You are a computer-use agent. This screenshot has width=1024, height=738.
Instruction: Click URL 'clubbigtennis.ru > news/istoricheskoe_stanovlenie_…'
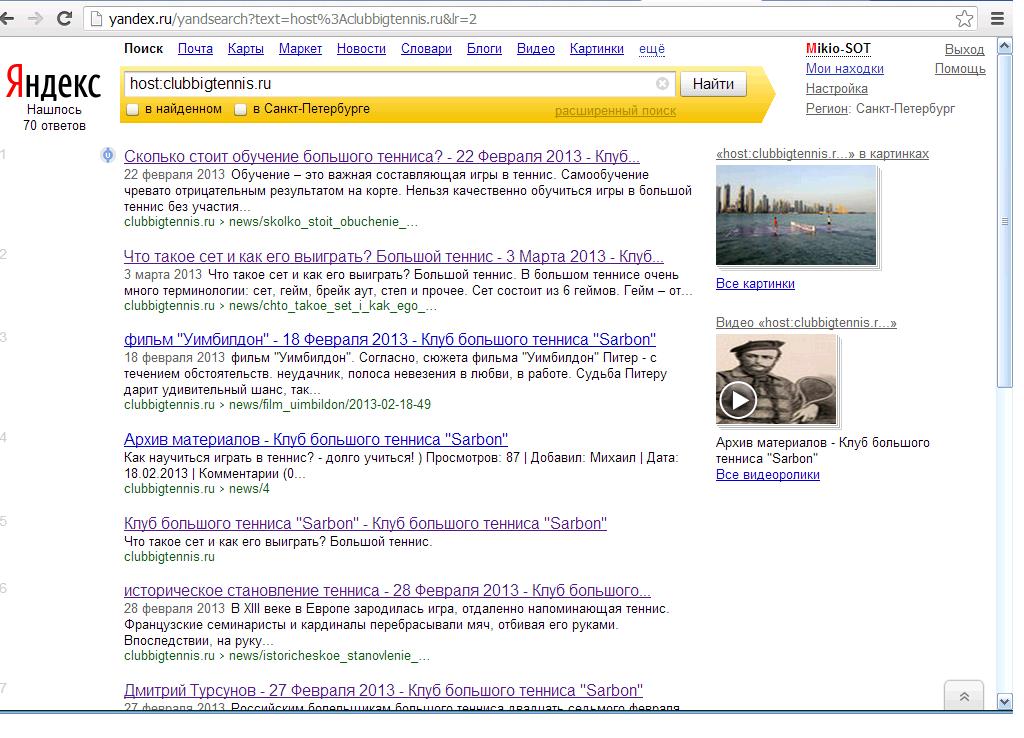click(x=277, y=656)
